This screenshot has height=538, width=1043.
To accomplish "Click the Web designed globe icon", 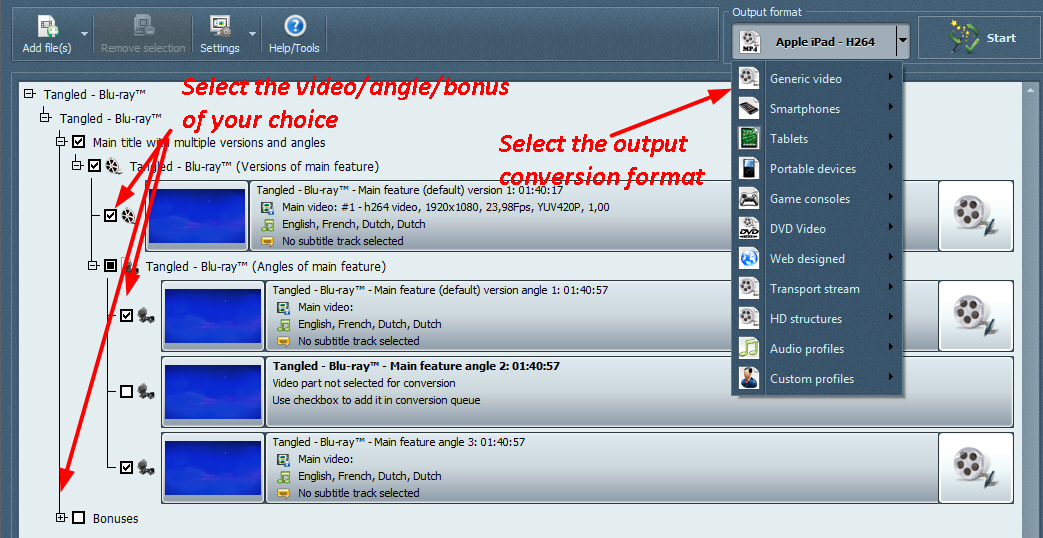I will click(x=749, y=259).
